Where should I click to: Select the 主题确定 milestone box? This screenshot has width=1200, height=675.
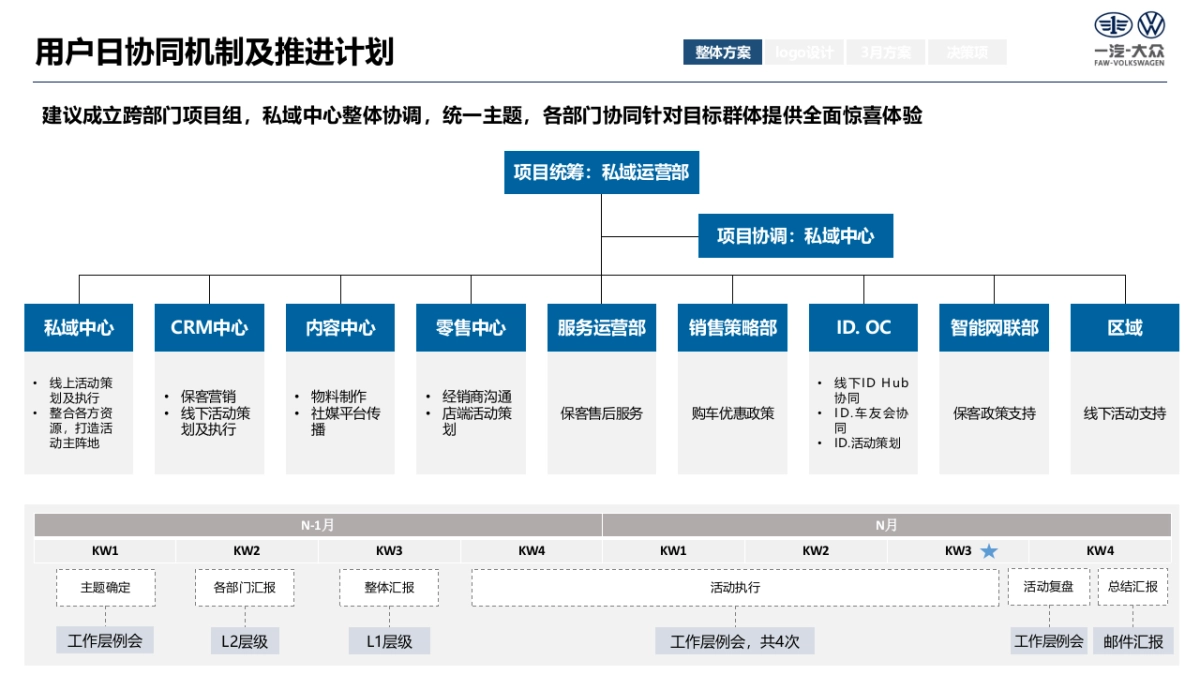coord(106,588)
